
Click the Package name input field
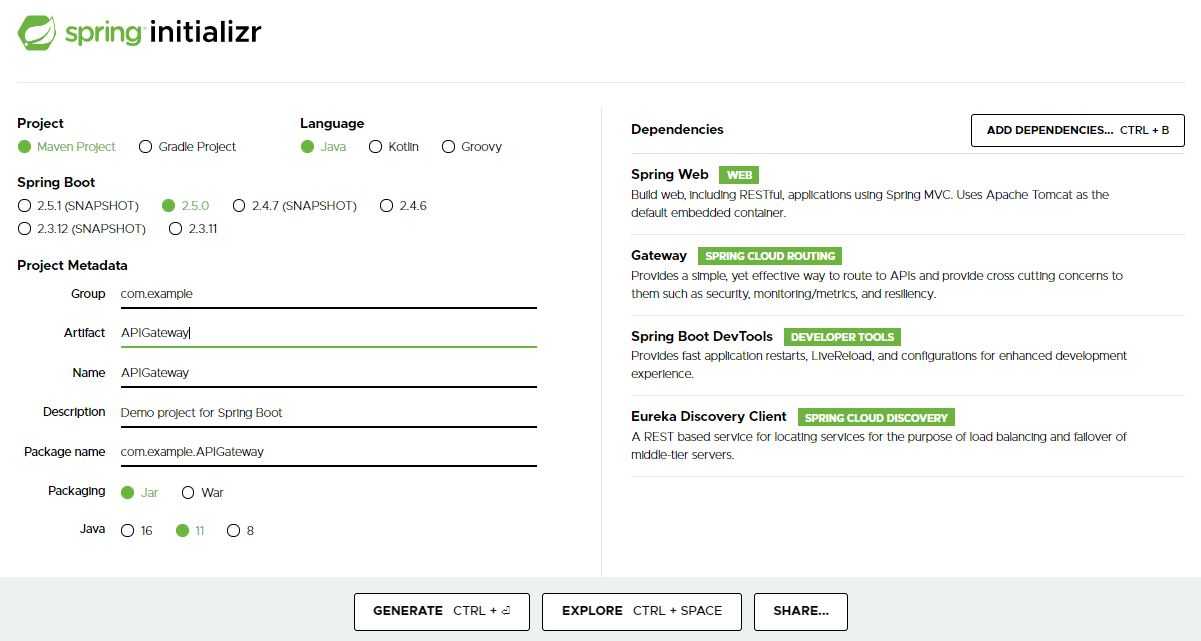click(x=328, y=452)
